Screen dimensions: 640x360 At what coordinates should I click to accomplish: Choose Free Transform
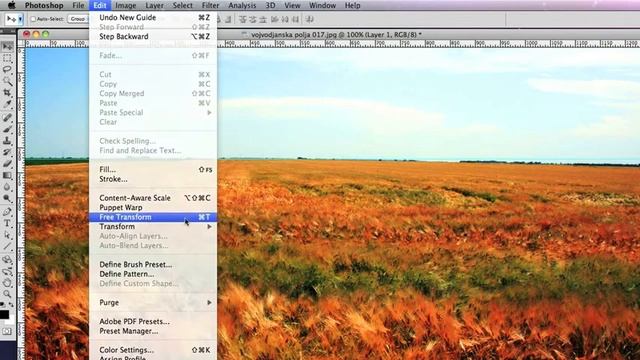pos(153,217)
